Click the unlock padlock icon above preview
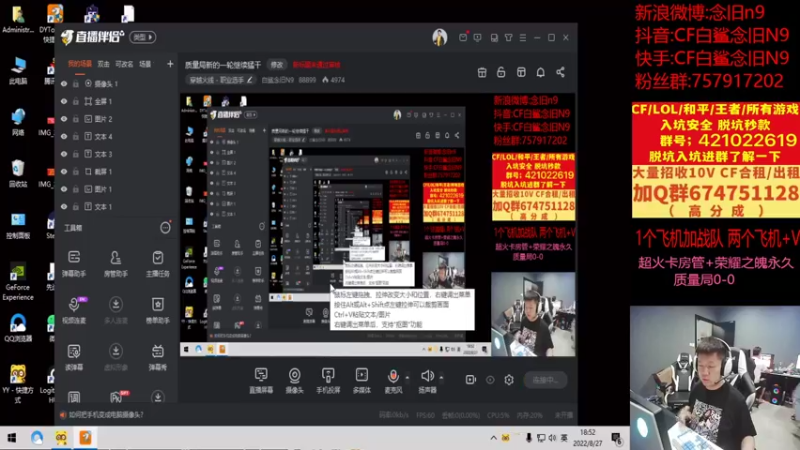This screenshot has width=800, height=450. (x=501, y=72)
